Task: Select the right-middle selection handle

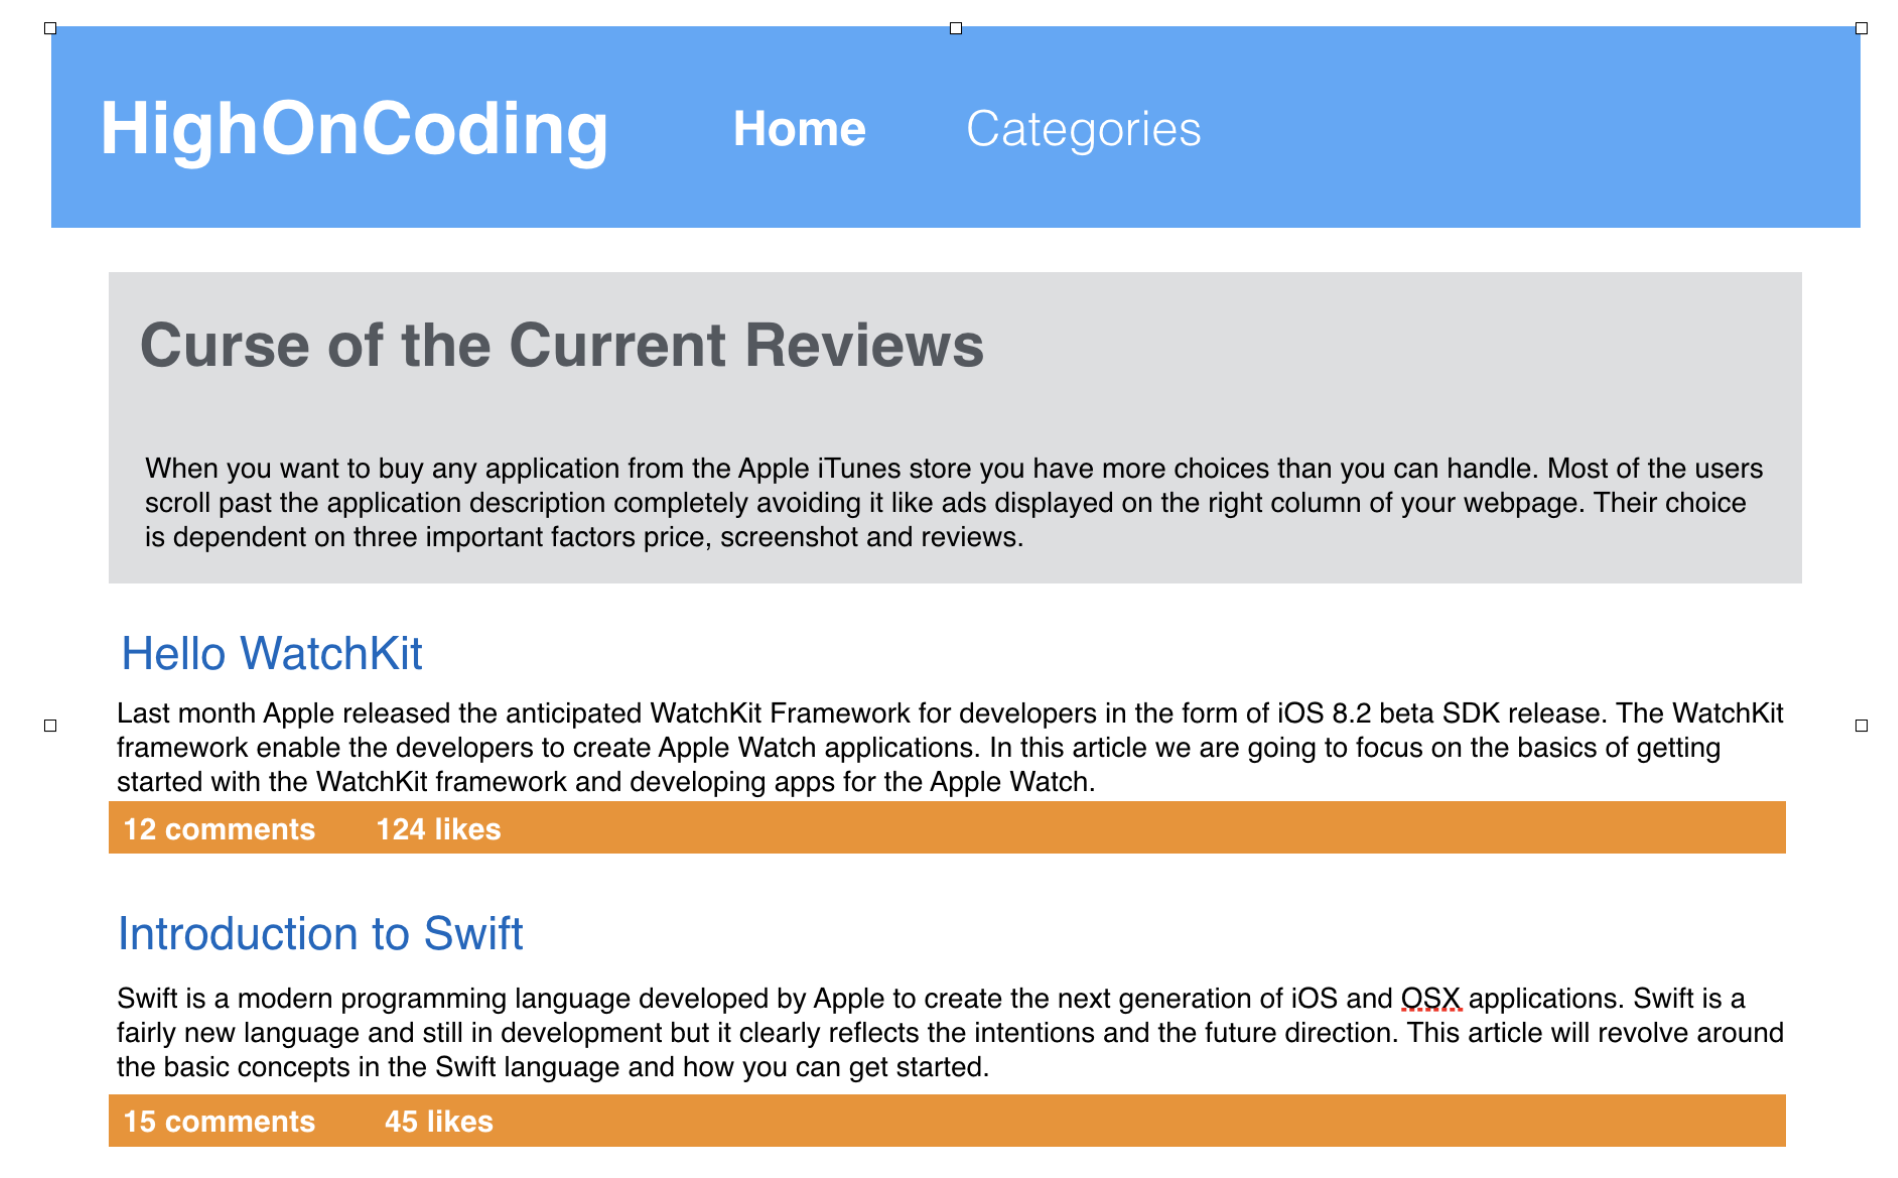Action: [x=1859, y=726]
